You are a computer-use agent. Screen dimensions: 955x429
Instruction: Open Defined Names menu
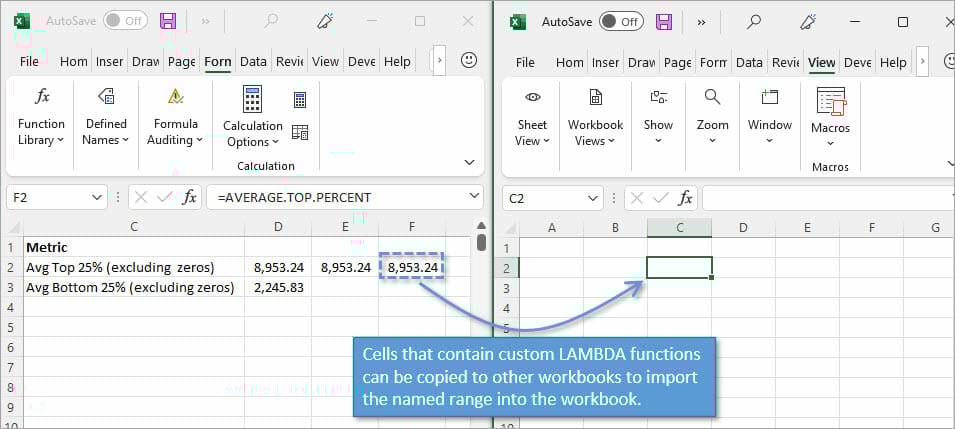(x=106, y=117)
